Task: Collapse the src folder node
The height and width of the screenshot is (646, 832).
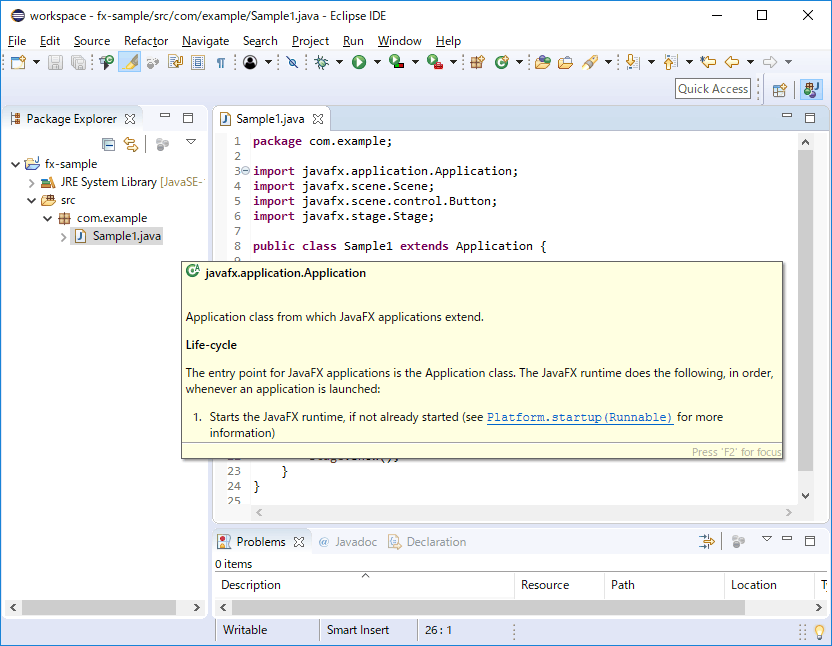Action: tap(31, 201)
